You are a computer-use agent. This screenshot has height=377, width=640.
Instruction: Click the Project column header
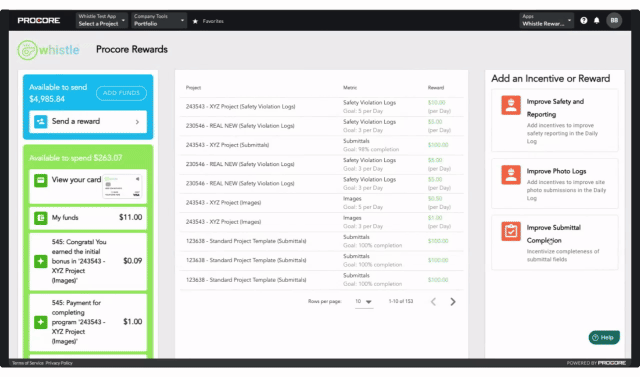point(193,88)
